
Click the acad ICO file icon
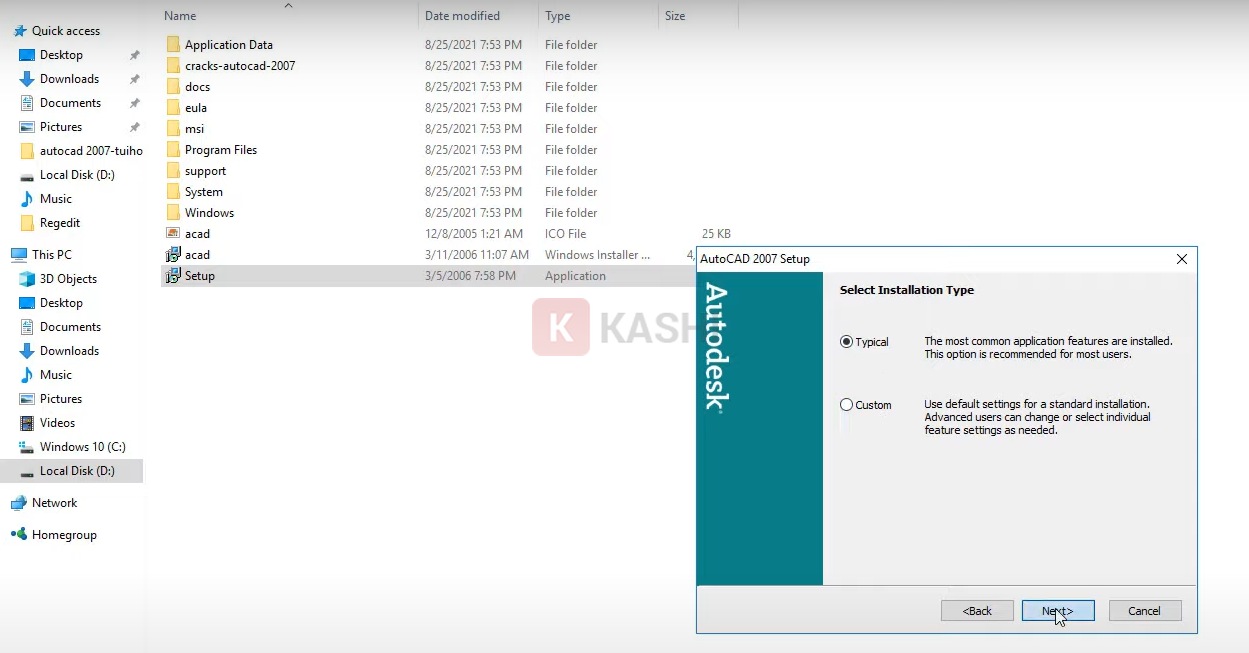click(x=173, y=234)
